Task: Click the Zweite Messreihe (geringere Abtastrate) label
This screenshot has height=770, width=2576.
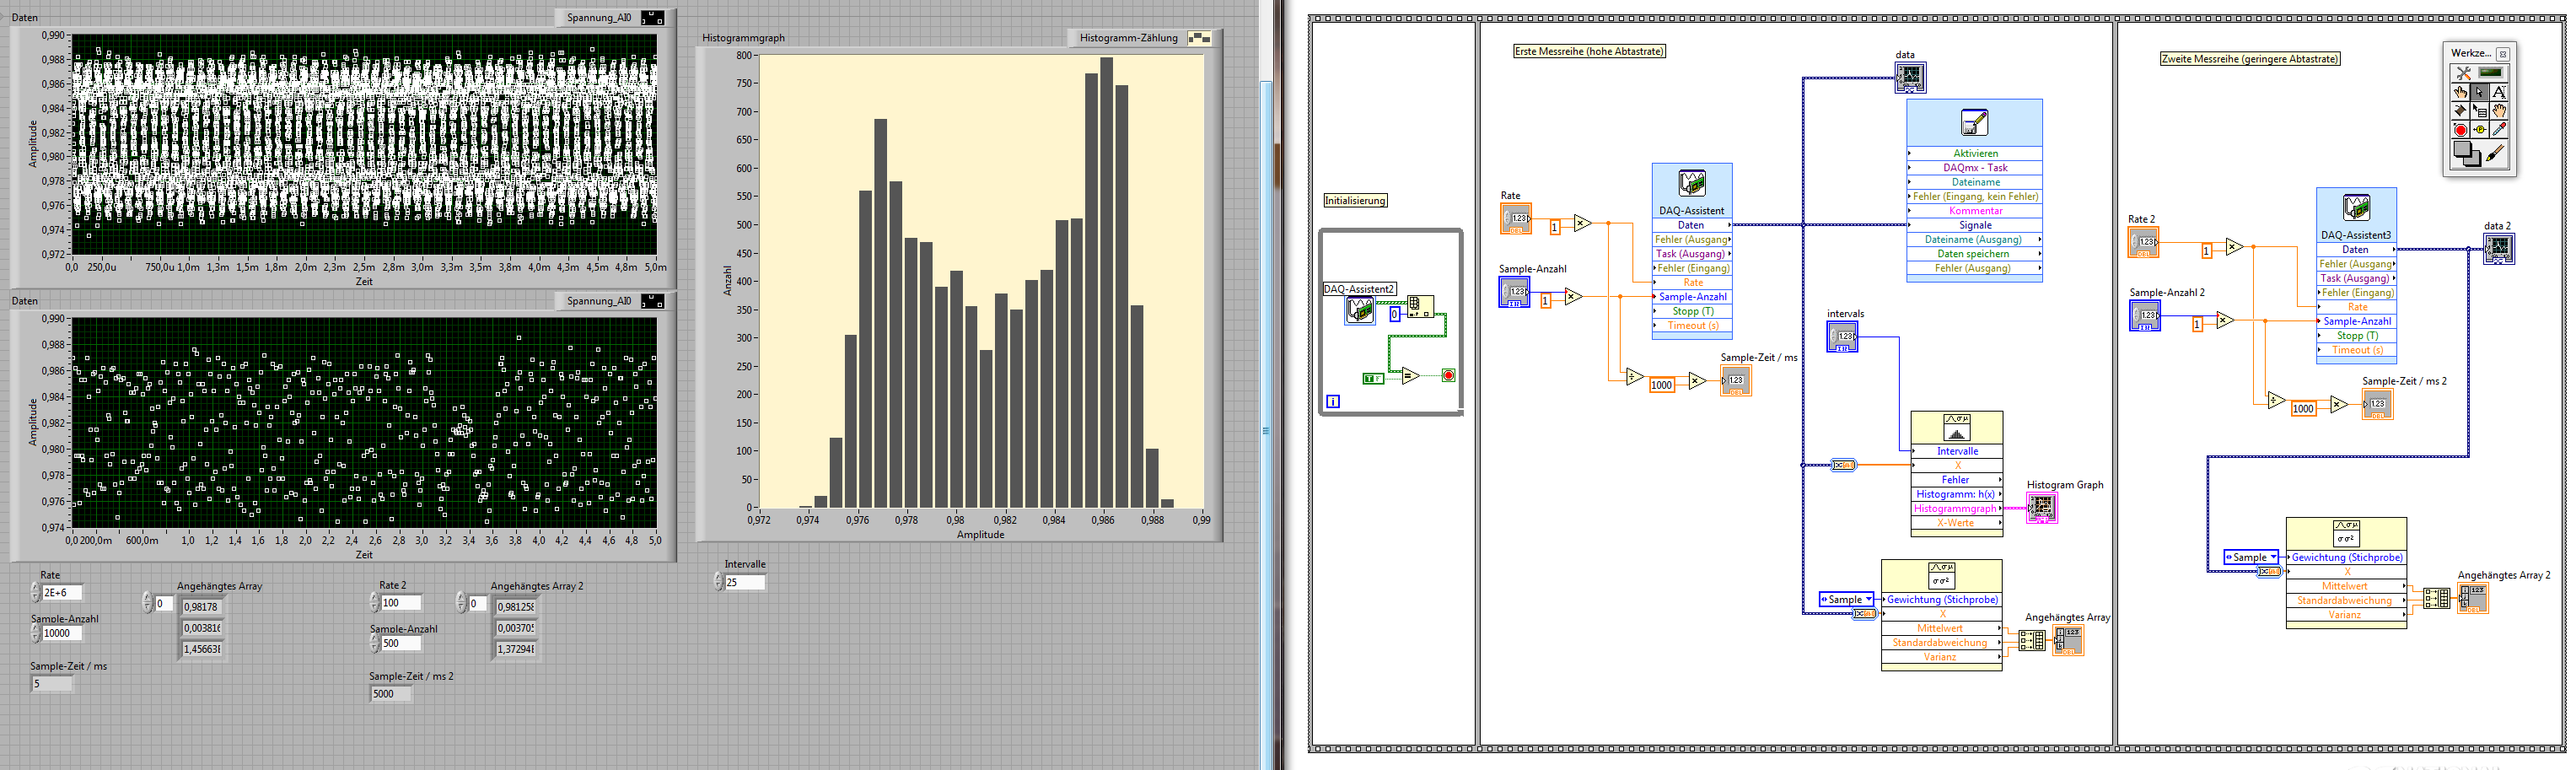Action: [2250, 59]
